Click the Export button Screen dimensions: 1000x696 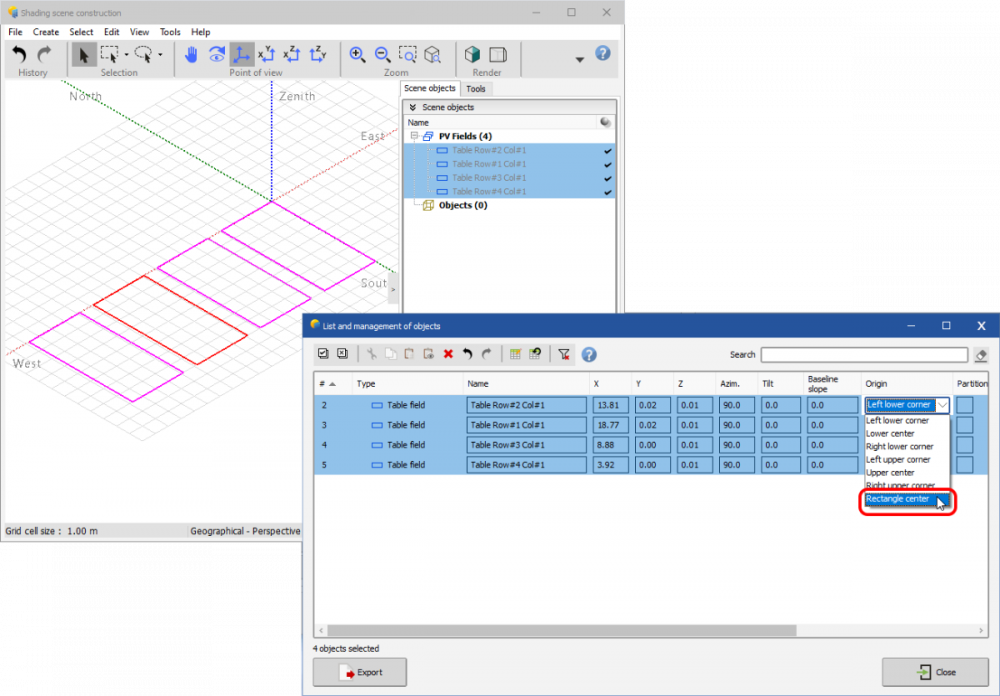coord(360,672)
